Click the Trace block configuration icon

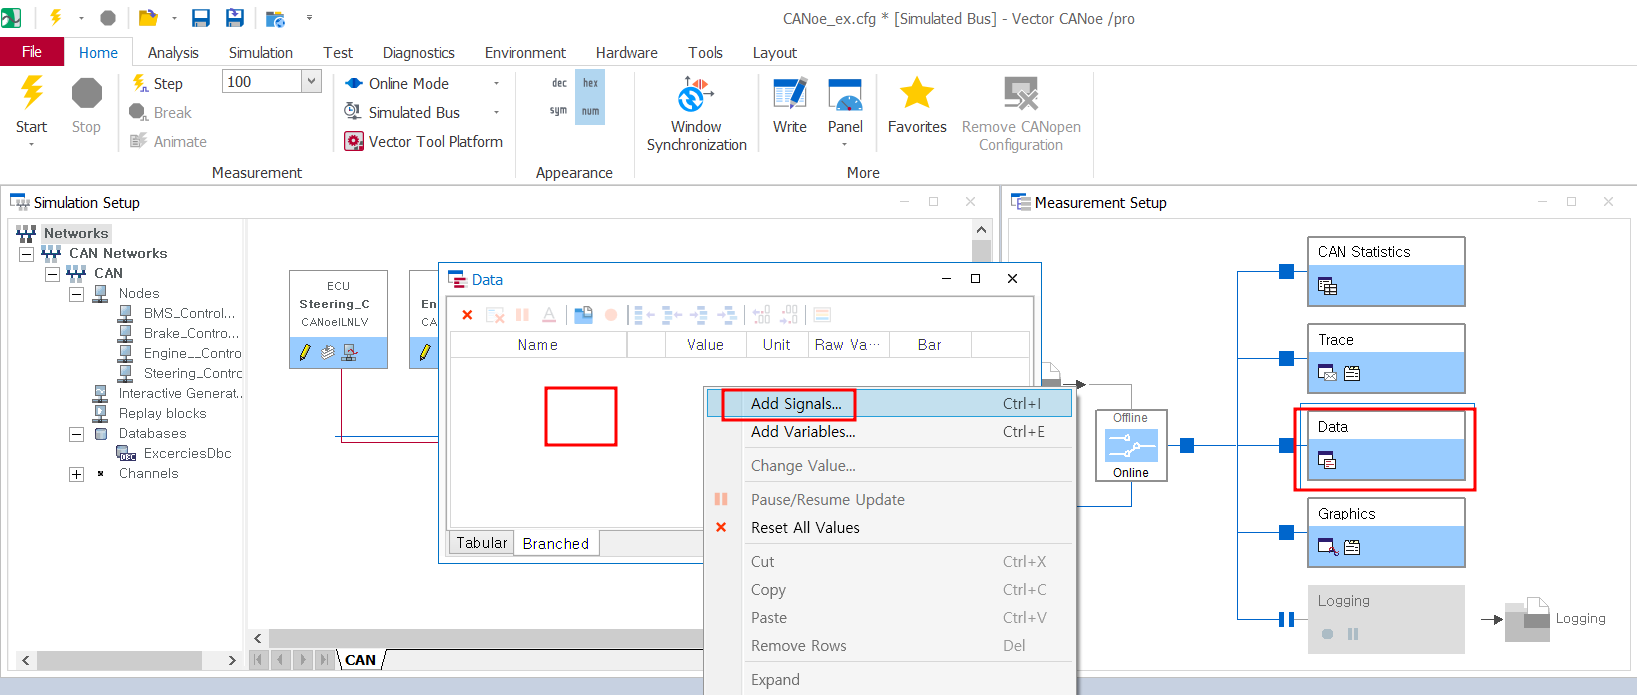[x=1352, y=374]
